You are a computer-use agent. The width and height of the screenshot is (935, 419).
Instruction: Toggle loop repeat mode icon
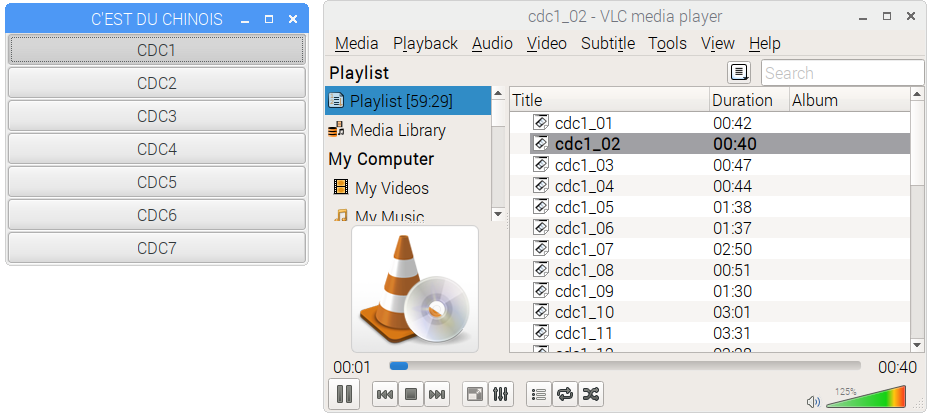(x=565, y=394)
